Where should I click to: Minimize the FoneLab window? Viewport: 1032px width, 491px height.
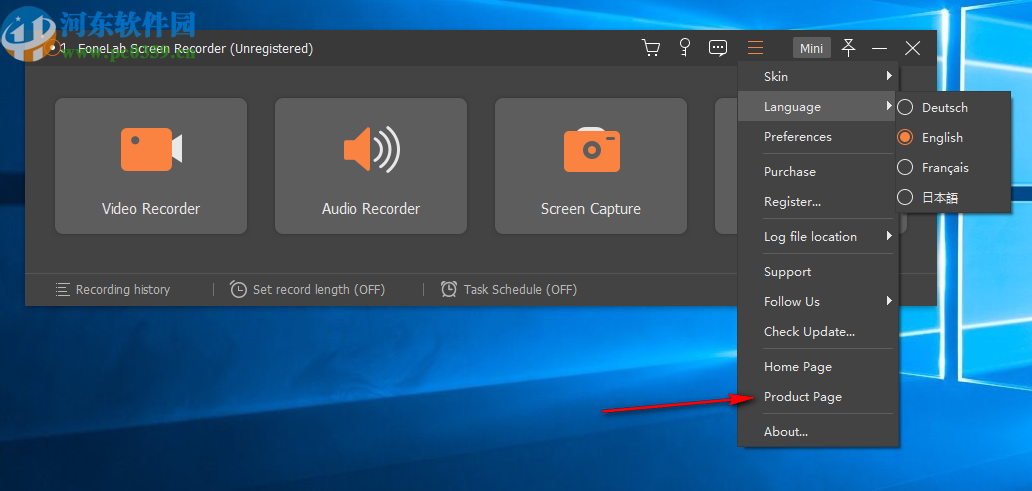pos(879,48)
